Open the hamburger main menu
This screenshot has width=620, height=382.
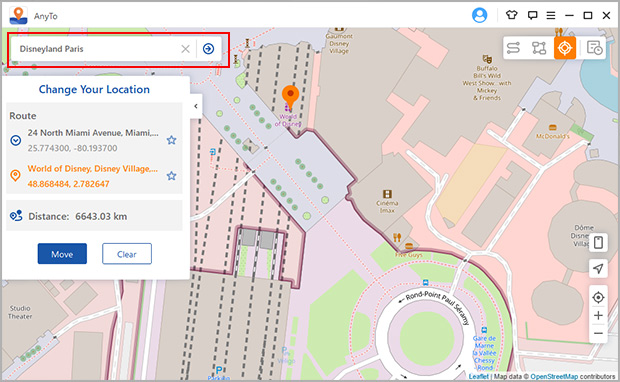click(x=551, y=15)
